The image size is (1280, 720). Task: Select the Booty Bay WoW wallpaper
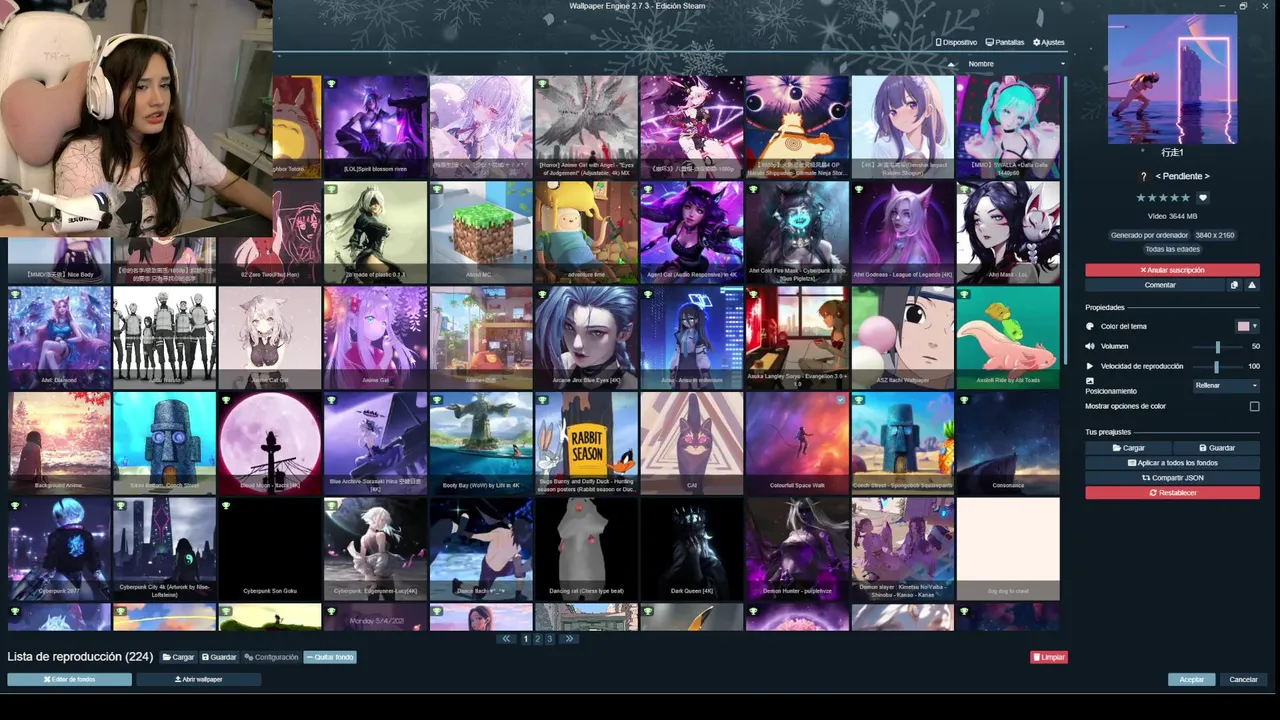pos(481,443)
